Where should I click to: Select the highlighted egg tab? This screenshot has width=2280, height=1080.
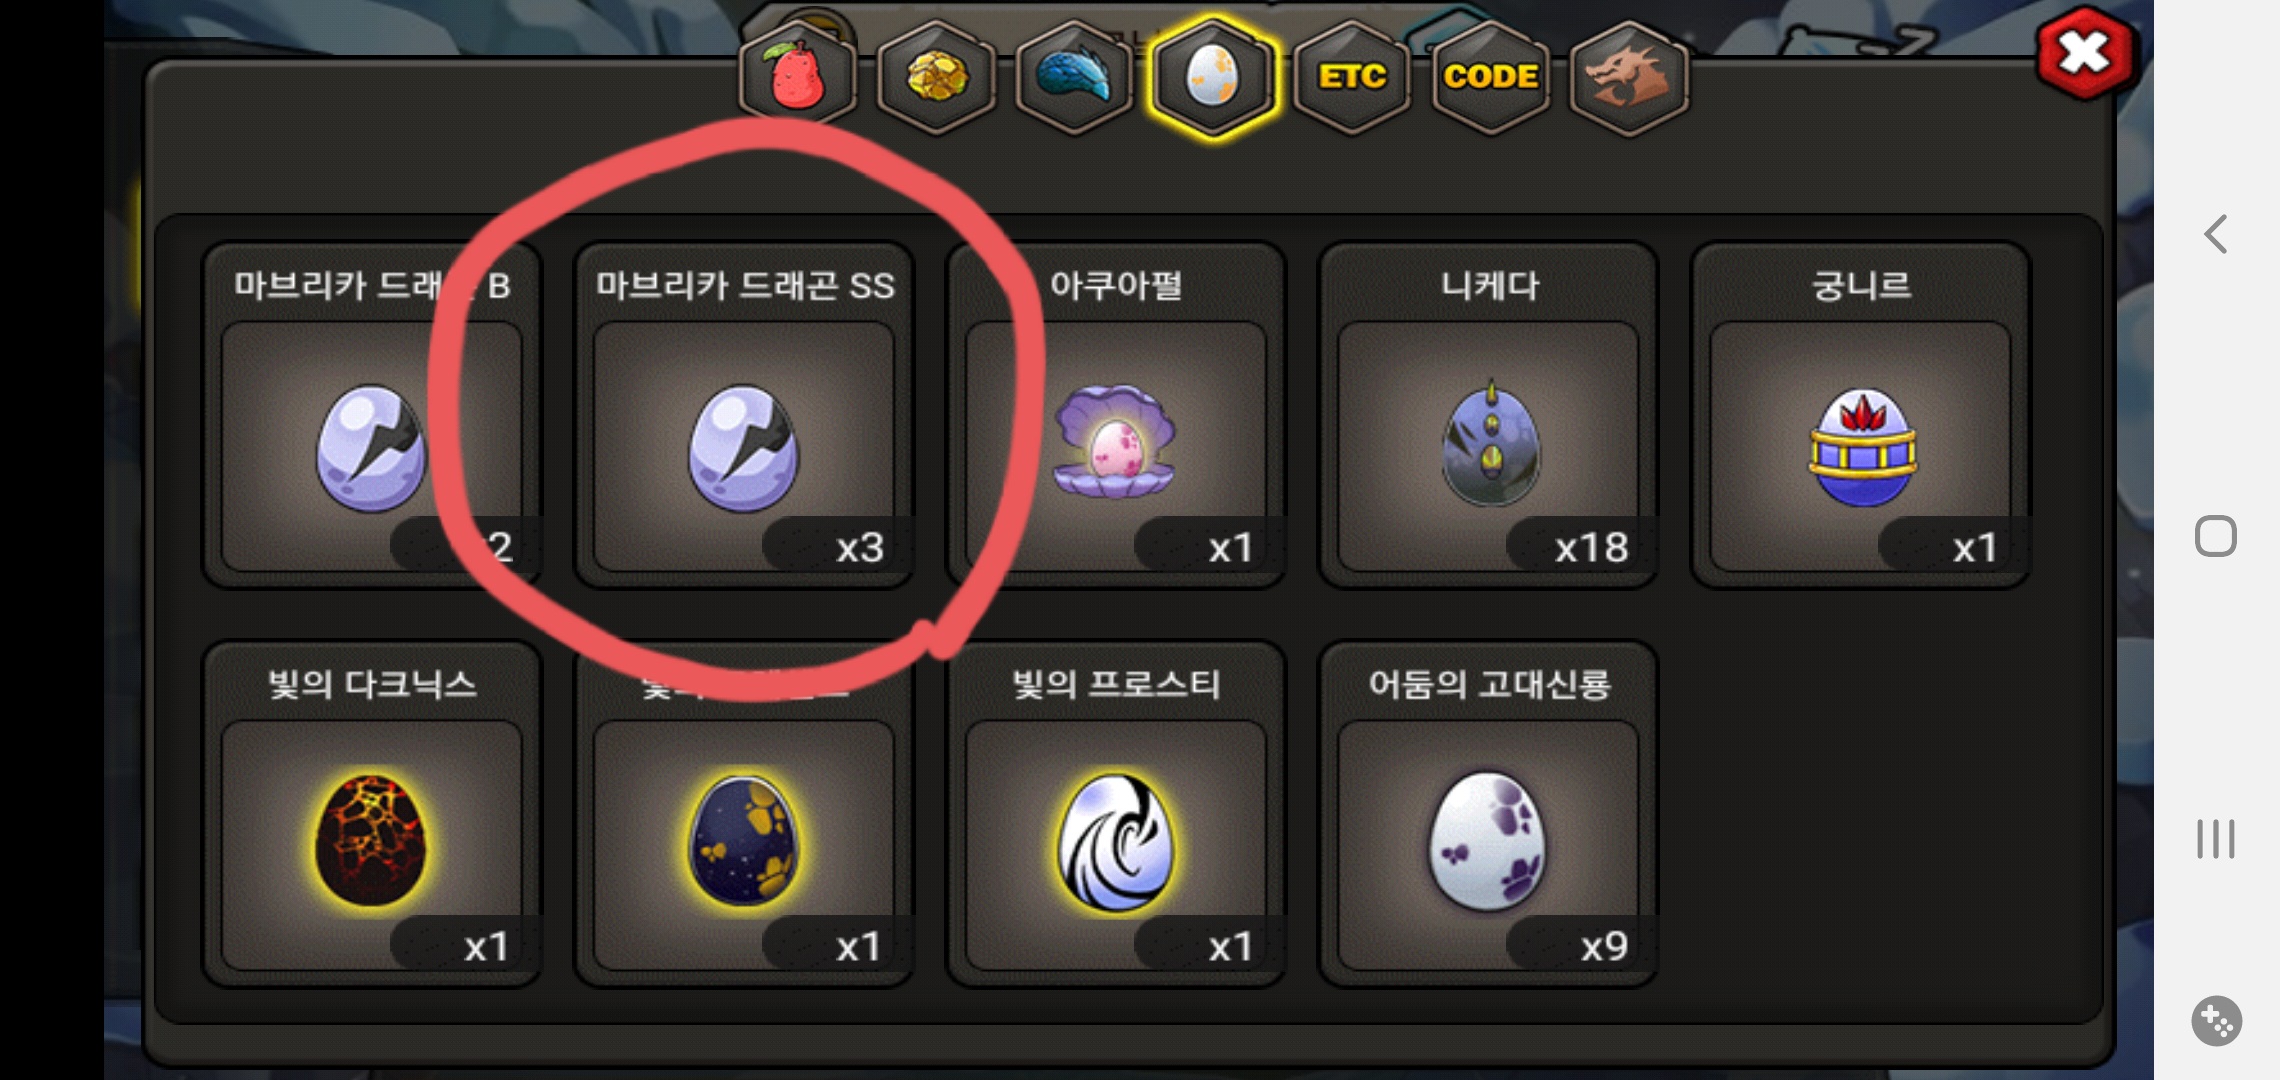coord(1212,78)
